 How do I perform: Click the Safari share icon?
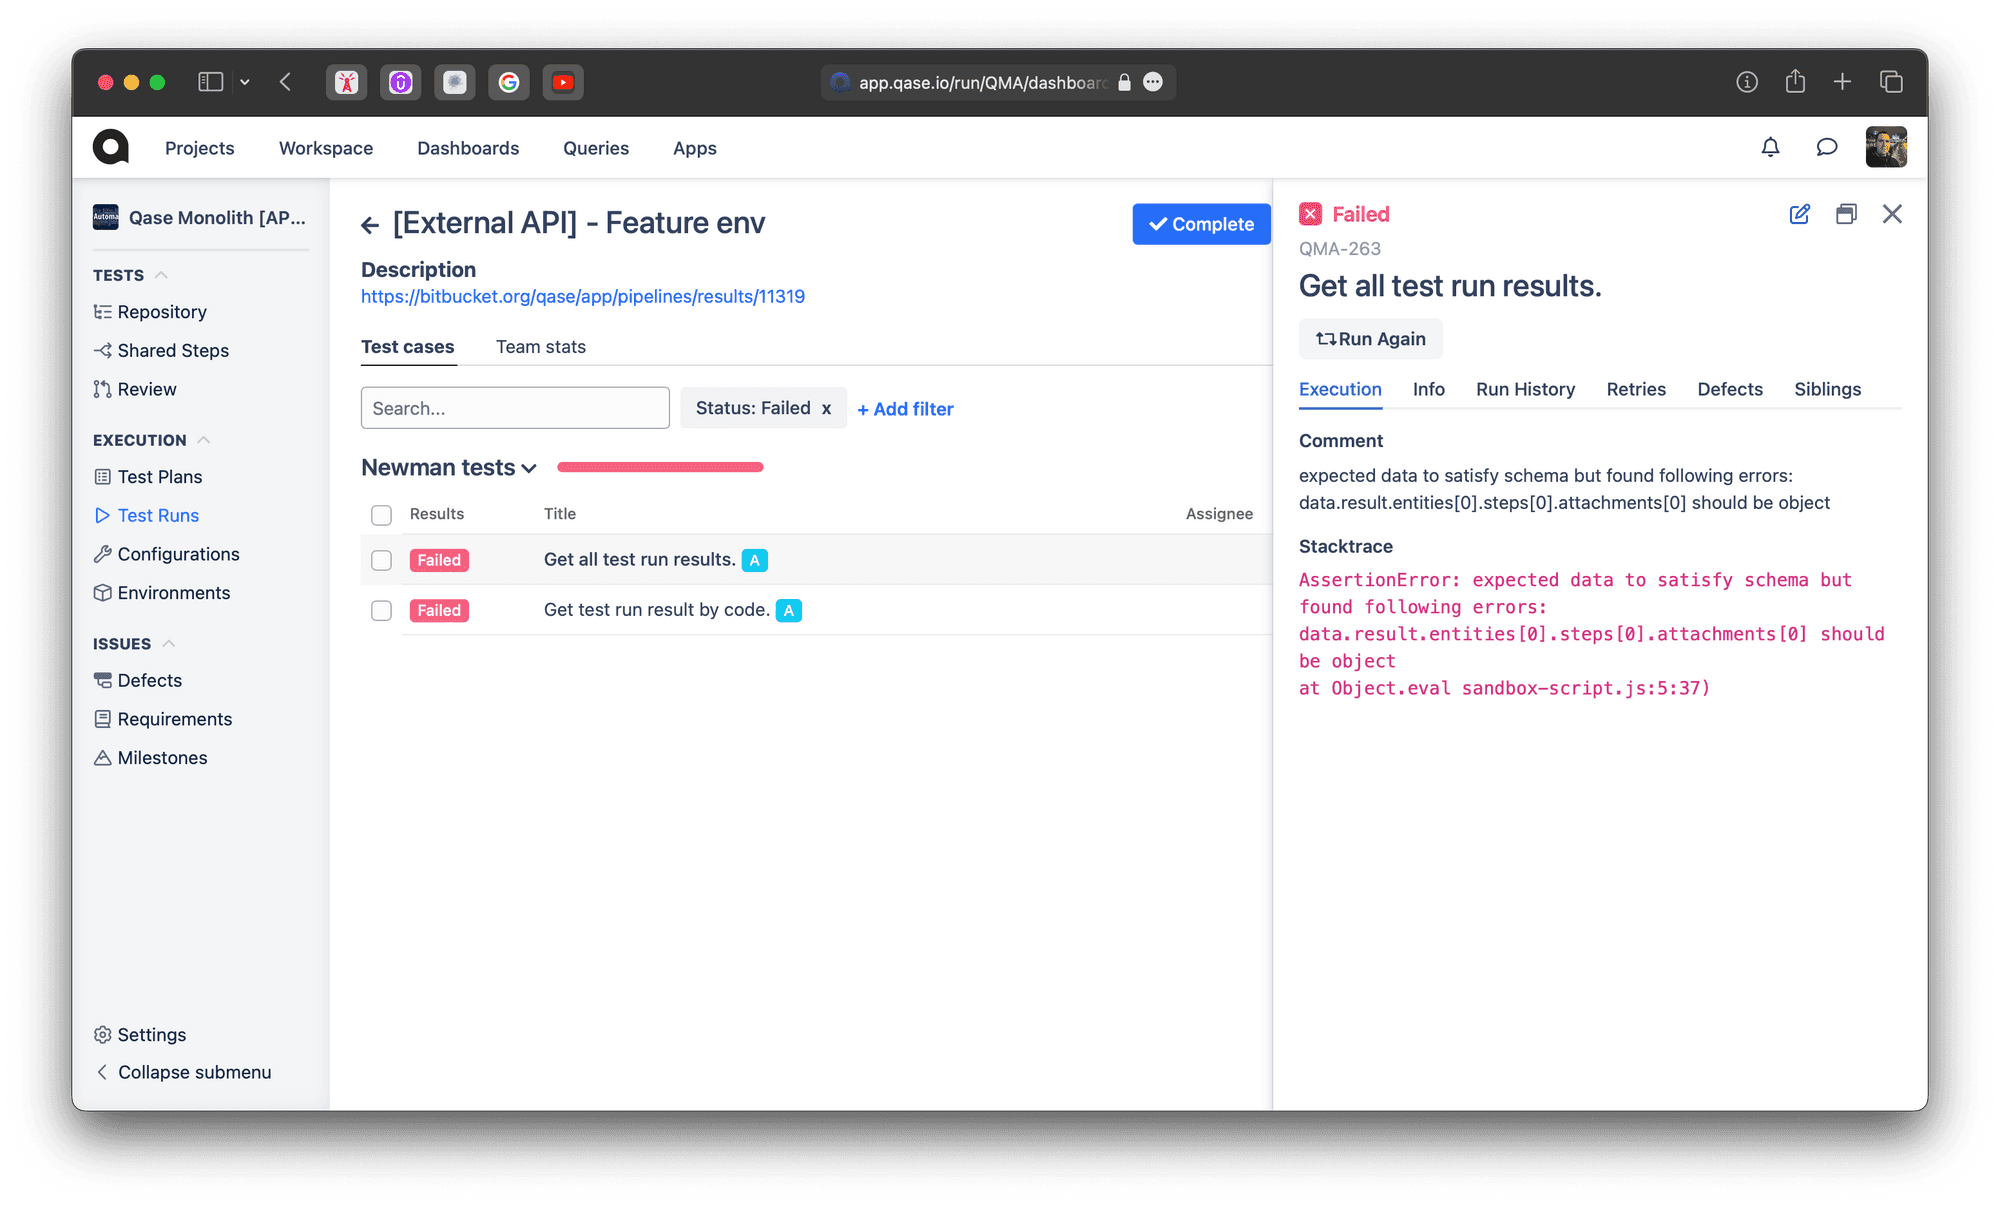[1795, 82]
